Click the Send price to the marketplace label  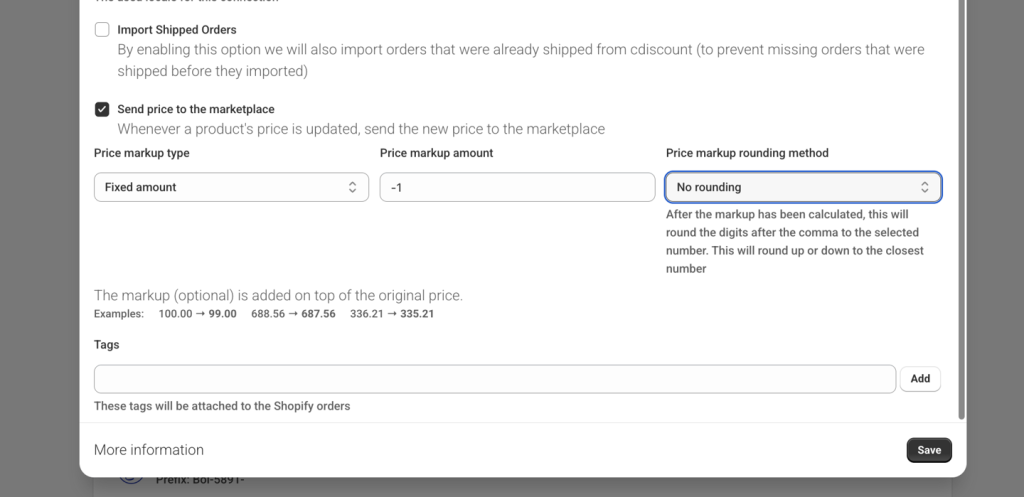tap(195, 109)
